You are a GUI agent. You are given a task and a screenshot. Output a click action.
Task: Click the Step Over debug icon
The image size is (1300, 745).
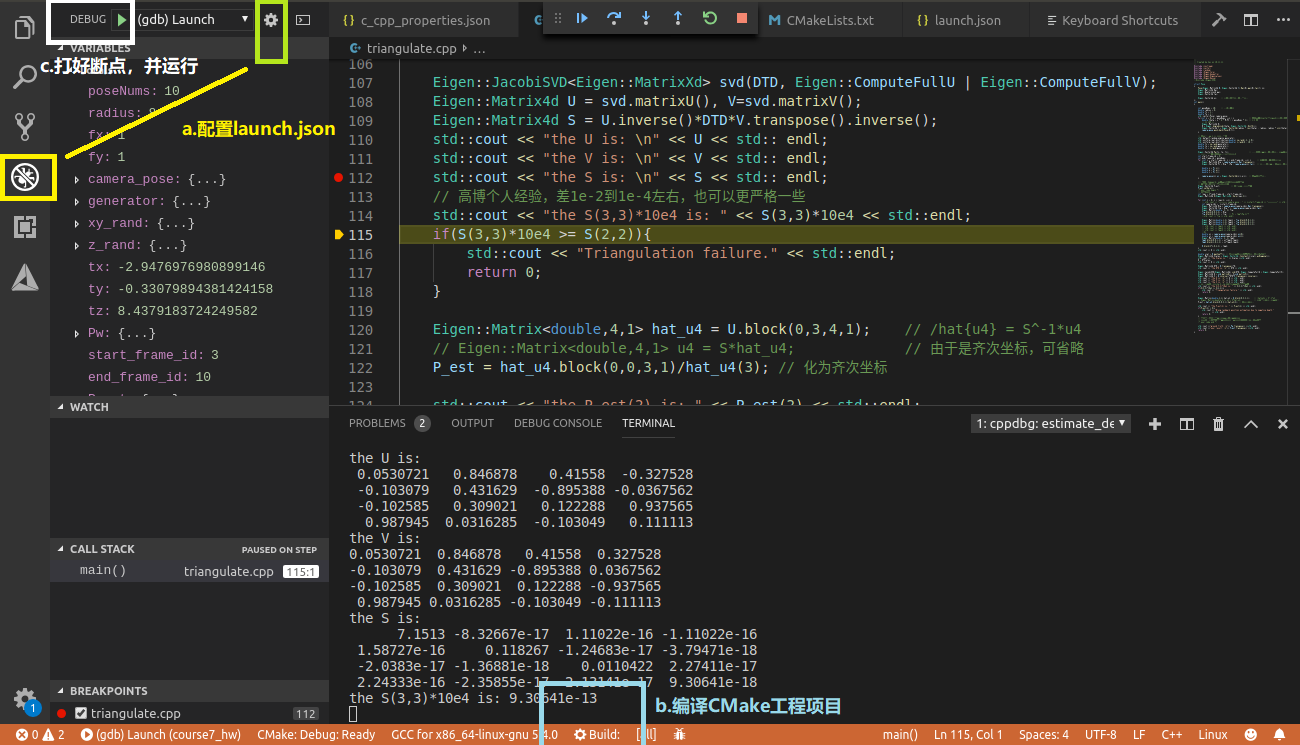tap(613, 19)
